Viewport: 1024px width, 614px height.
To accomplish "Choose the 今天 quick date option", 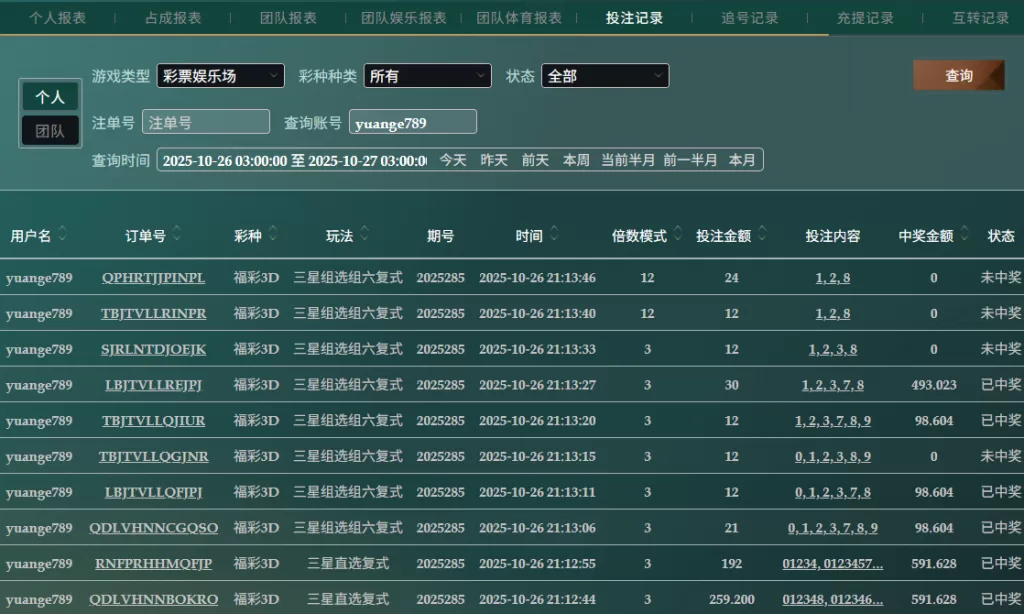I will click(x=453, y=160).
